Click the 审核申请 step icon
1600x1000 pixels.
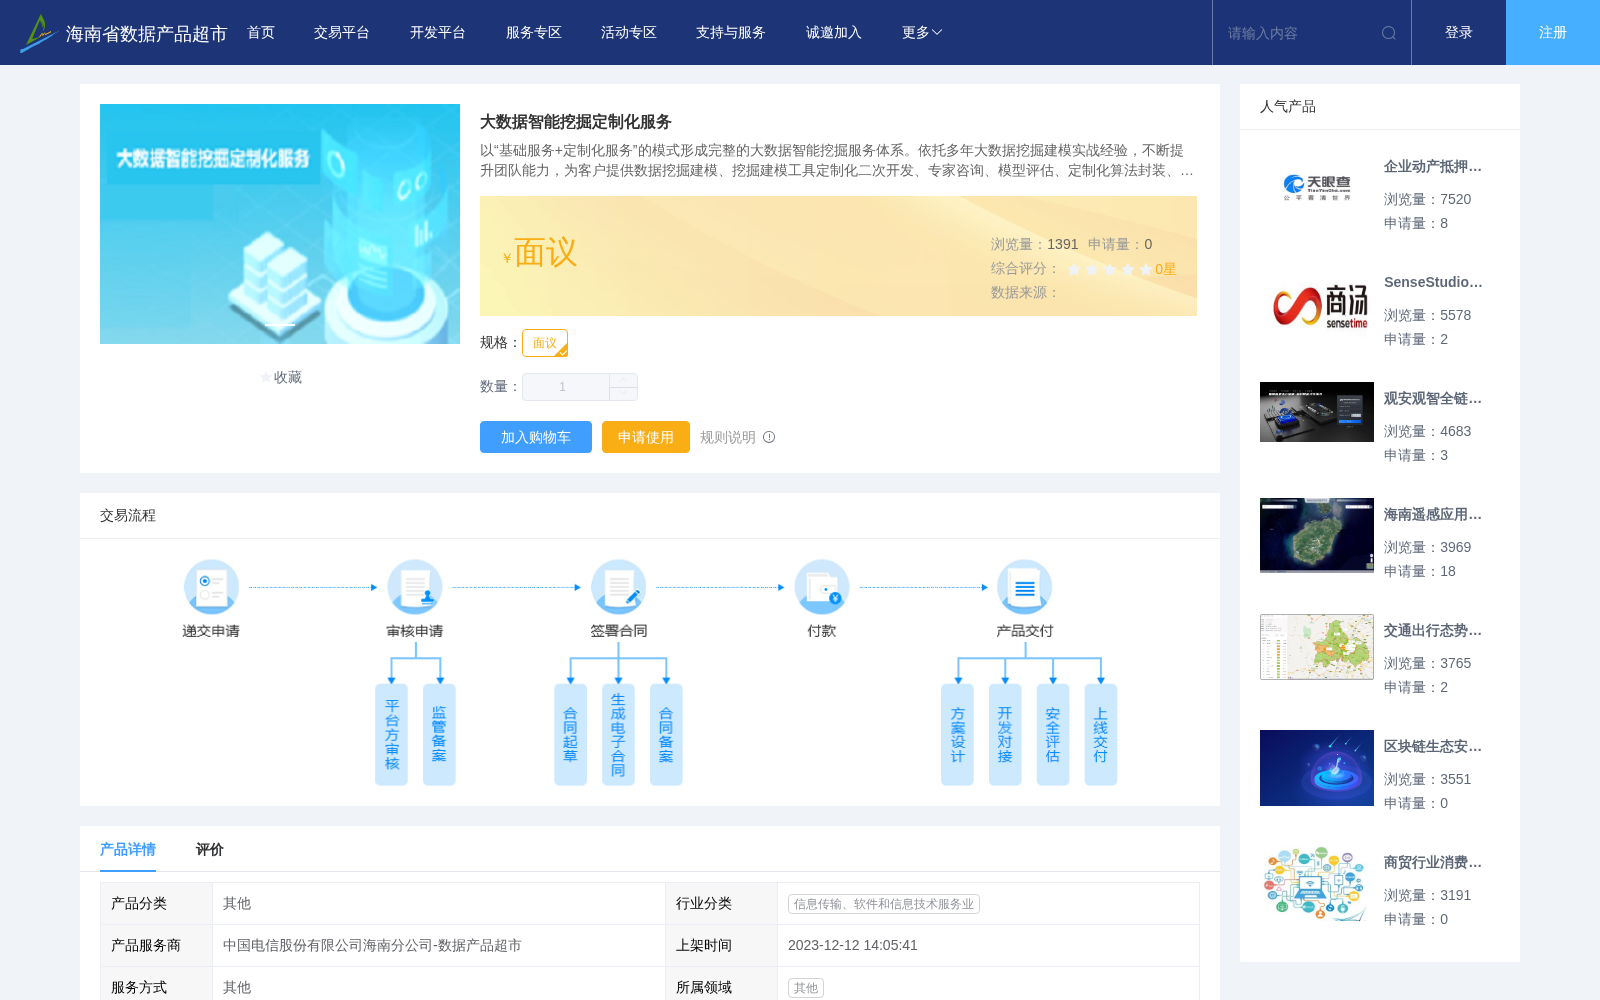[x=415, y=587]
